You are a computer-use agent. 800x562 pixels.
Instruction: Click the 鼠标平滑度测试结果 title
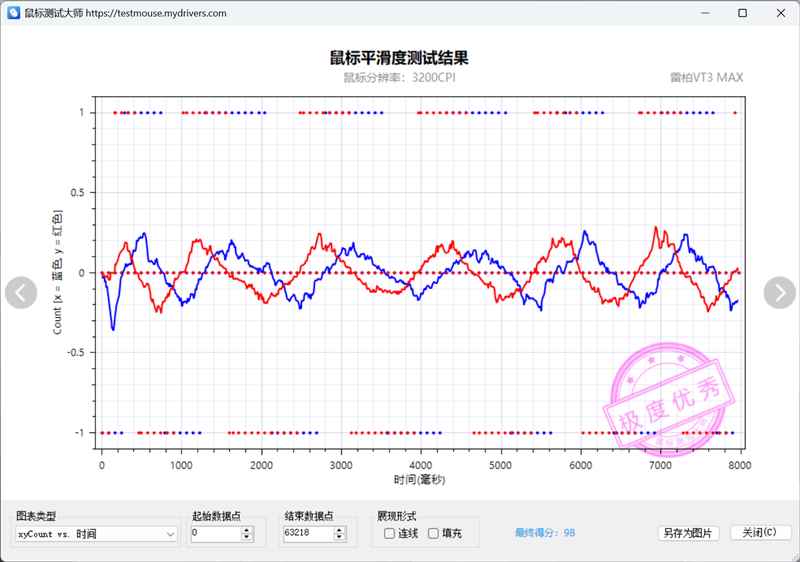click(x=399, y=58)
